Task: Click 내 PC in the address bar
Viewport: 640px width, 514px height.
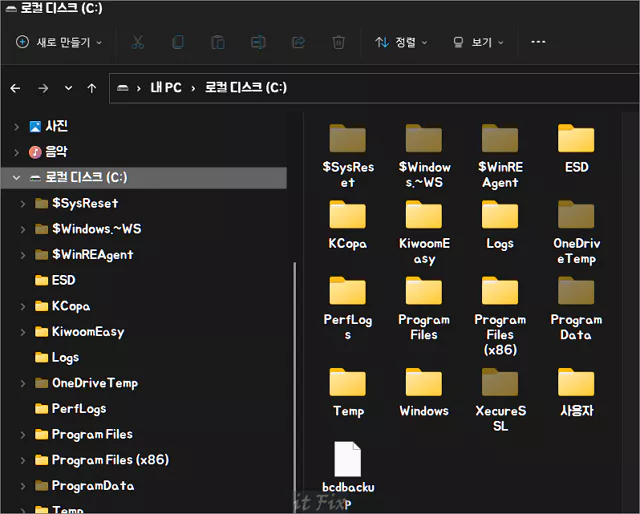Action: click(166, 87)
